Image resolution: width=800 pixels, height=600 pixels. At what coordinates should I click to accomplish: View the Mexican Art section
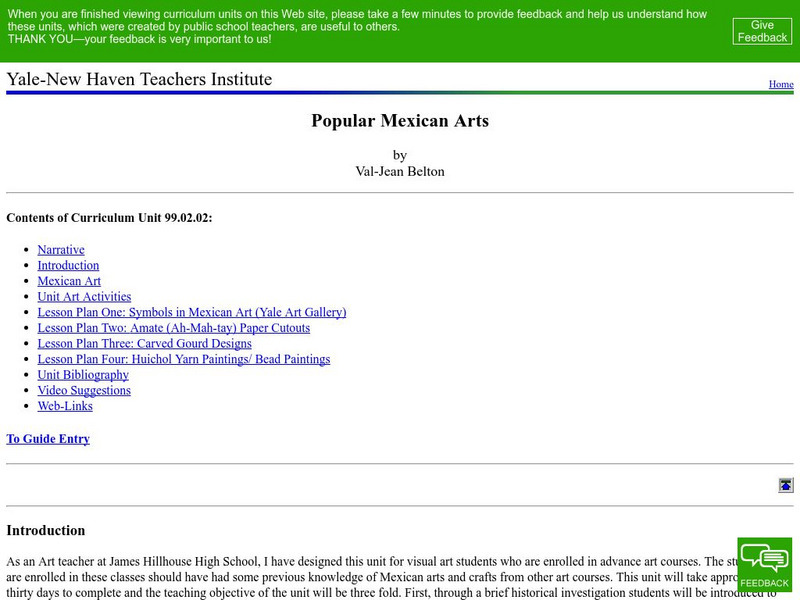pyautogui.click(x=68, y=281)
